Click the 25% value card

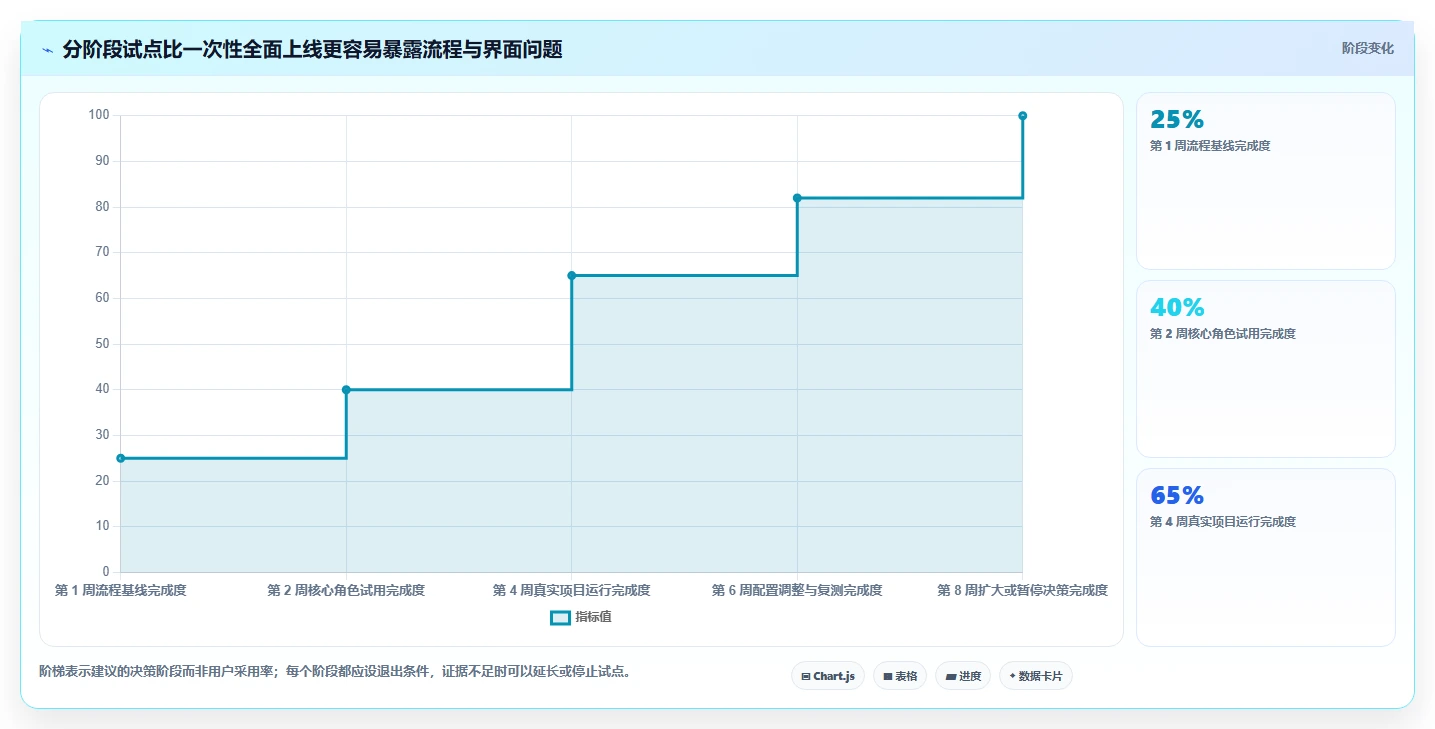point(1265,181)
